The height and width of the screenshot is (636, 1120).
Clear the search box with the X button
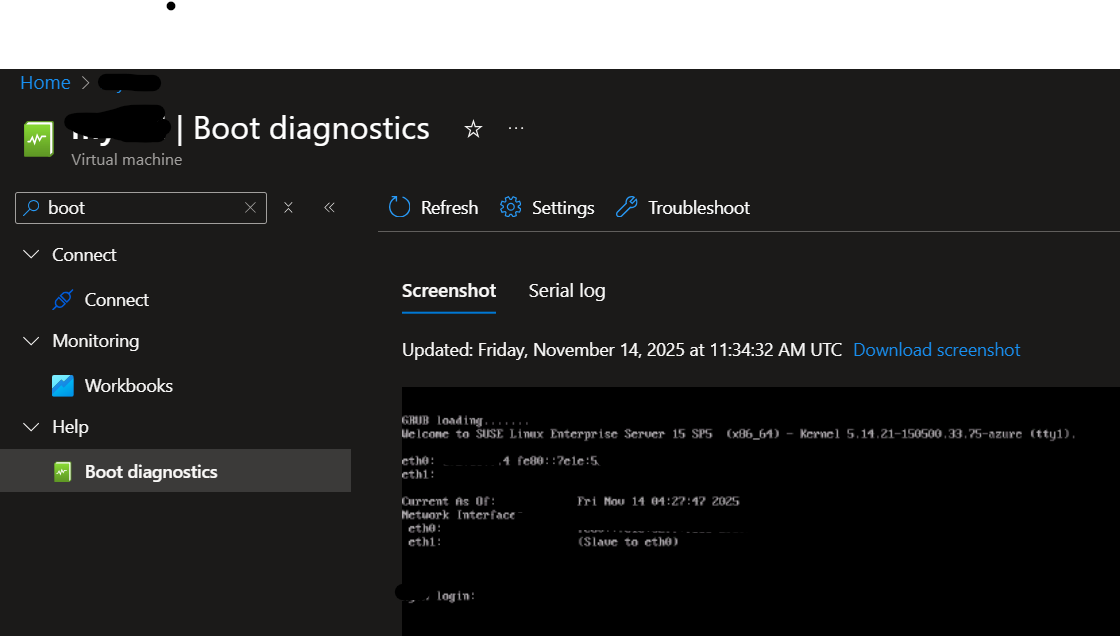[250, 207]
